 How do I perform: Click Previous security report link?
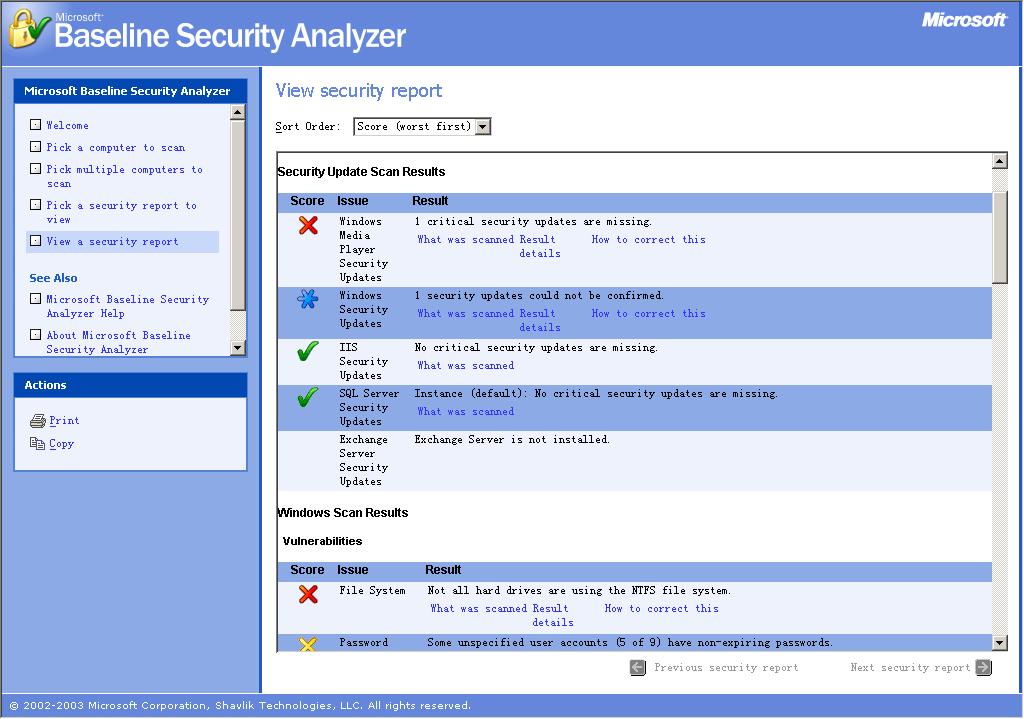pyautogui.click(x=726, y=667)
